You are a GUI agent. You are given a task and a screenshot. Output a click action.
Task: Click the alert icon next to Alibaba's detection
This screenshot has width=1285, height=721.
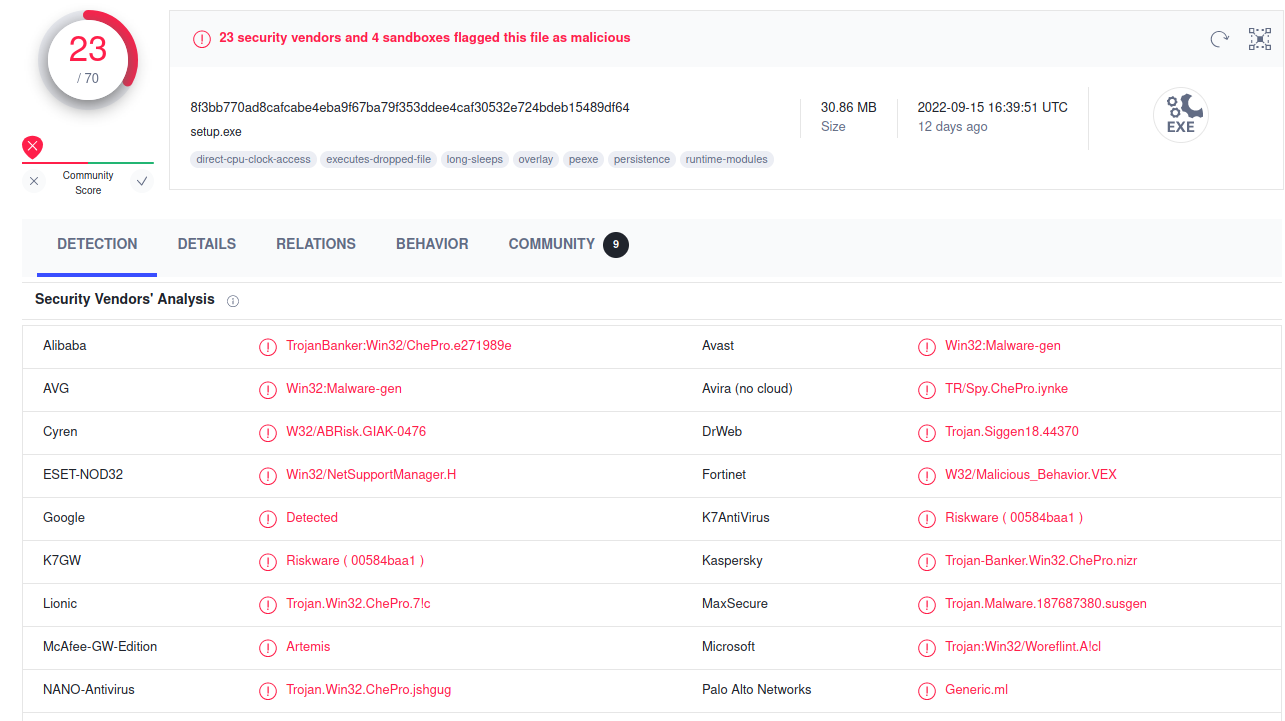[268, 347]
